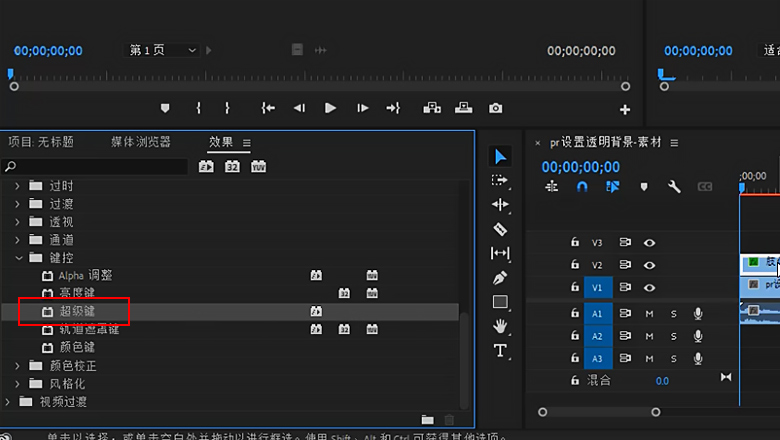780x440 pixels.
Task: Expand the 视频过渡 folder
Action: (7, 402)
